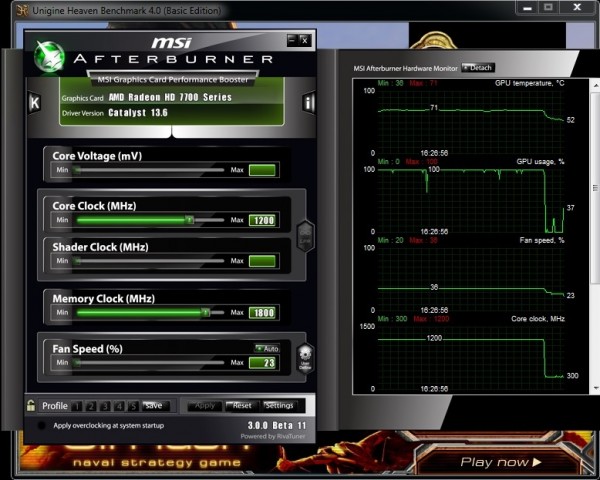This screenshot has height=480, width=600.
Task: Click the Fan Speed slider track
Action: coord(150,362)
